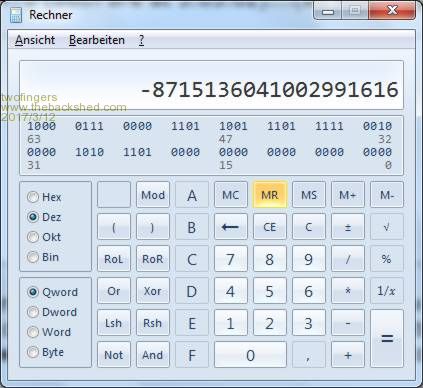Shift left with Lsh button
Image resolution: width=423 pixels, height=388 pixels.
click(114, 323)
